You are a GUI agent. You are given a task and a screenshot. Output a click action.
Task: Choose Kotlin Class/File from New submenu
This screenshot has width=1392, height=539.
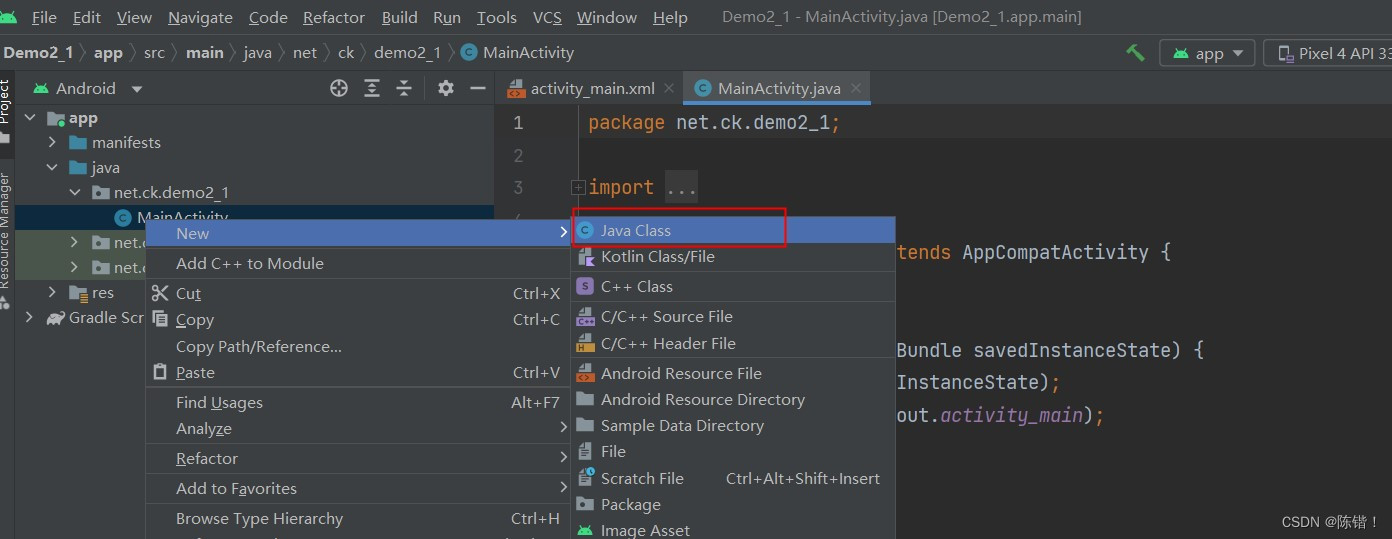tap(733, 257)
